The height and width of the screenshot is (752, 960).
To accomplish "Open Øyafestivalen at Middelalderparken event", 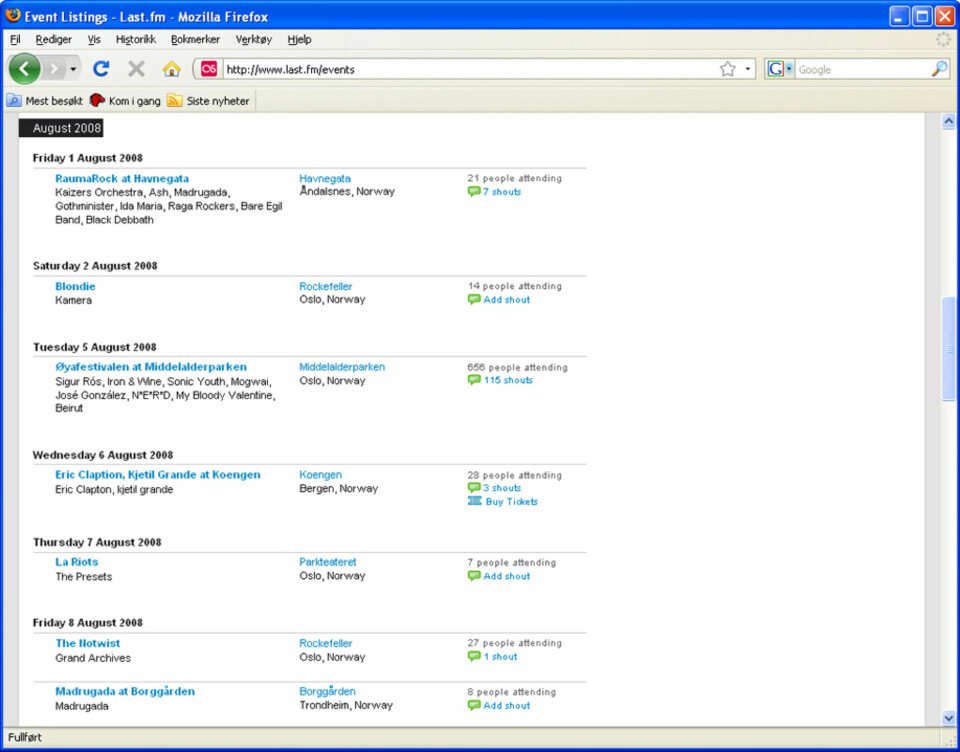I will tap(151, 367).
